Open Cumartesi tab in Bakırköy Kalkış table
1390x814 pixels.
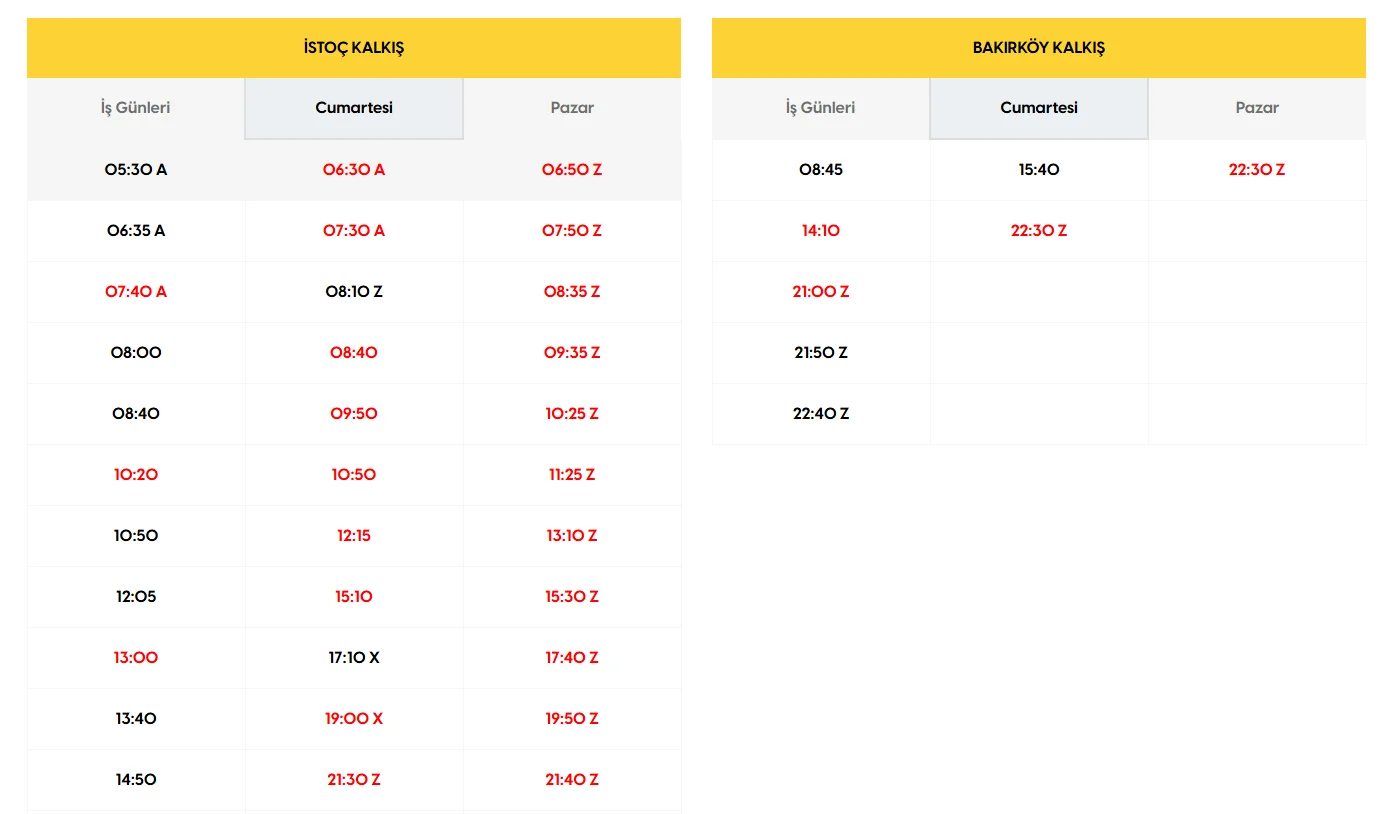coord(1039,108)
